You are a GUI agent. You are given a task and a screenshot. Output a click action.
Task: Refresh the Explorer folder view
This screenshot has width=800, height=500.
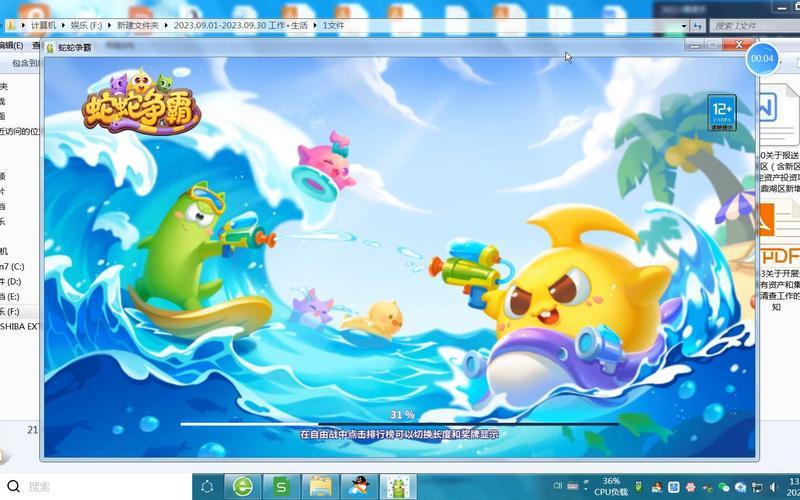697,26
